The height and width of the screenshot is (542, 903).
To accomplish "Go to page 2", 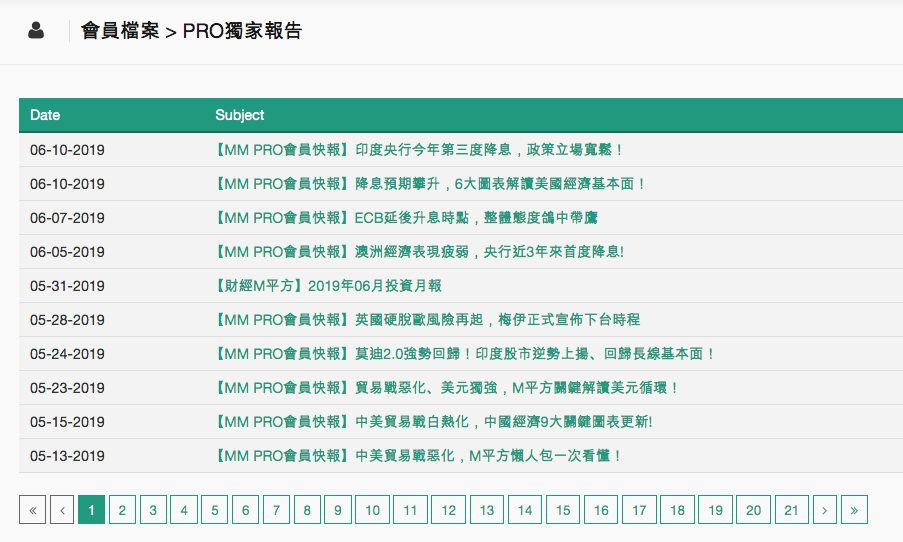I will 122,510.
